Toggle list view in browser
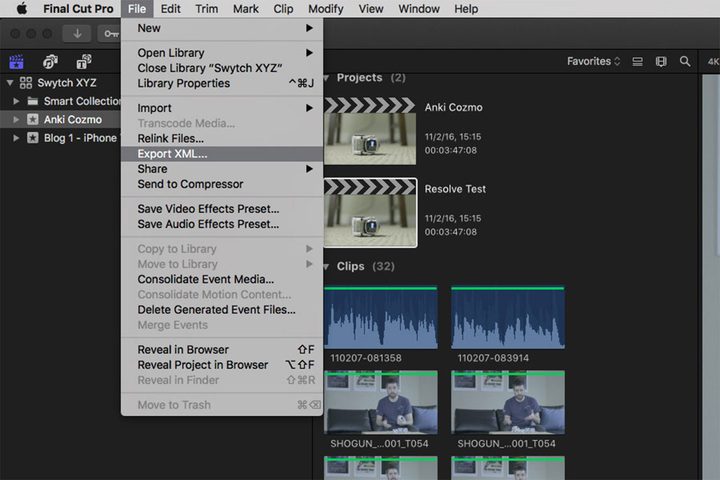720x480 pixels. [x=637, y=62]
